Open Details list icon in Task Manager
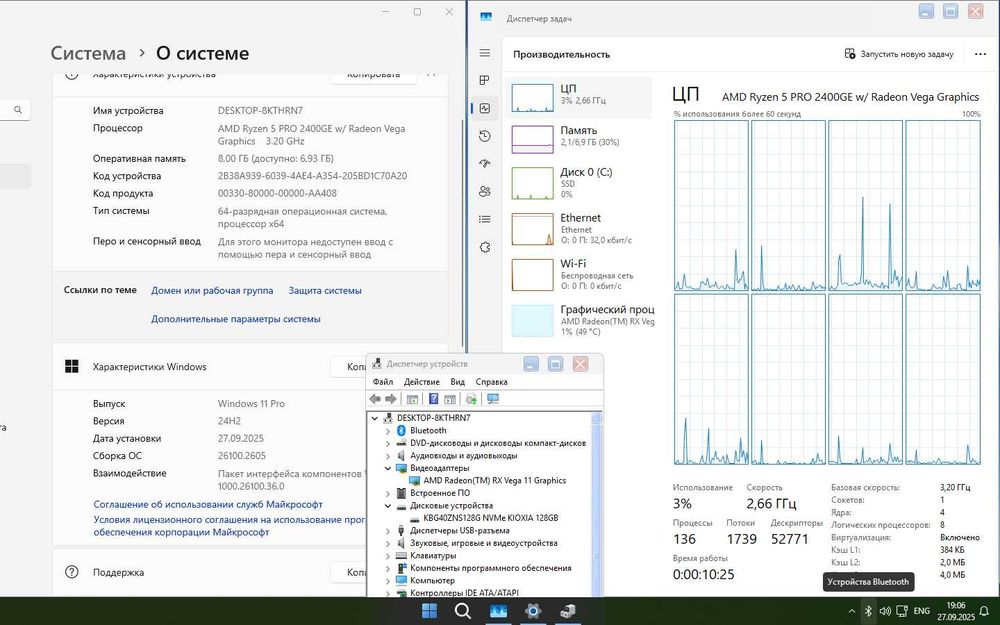 (x=485, y=219)
